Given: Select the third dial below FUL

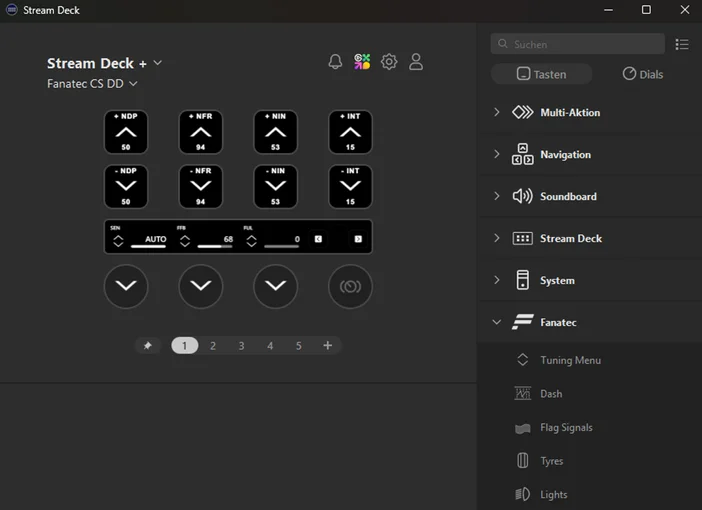Looking at the screenshot, I should click(275, 287).
